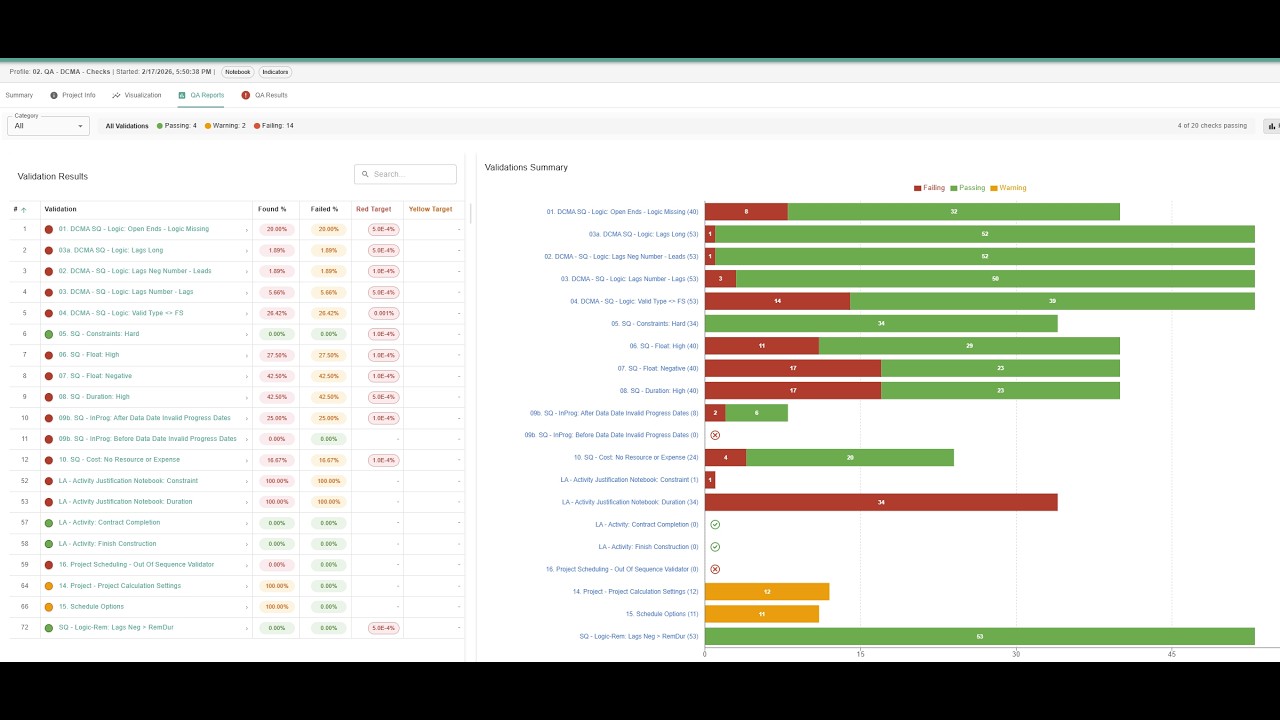Click the red status dot for 08. SQ - Duration: High
The width and height of the screenshot is (1280, 720).
[49, 397]
